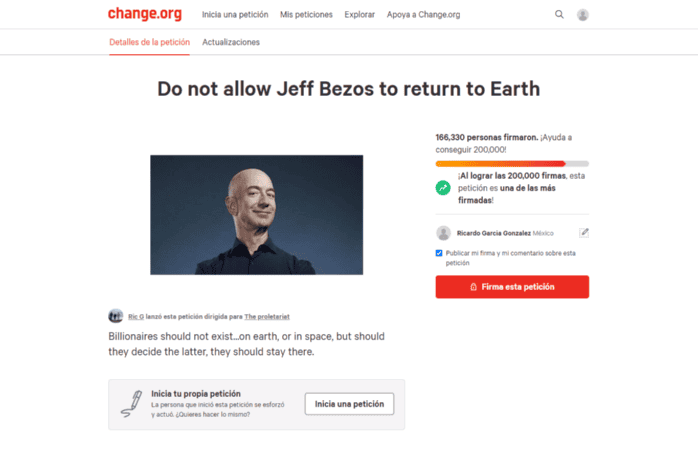Open the Jeff Bezos petition image
Viewport: 698px width, 453px height.
256,215
